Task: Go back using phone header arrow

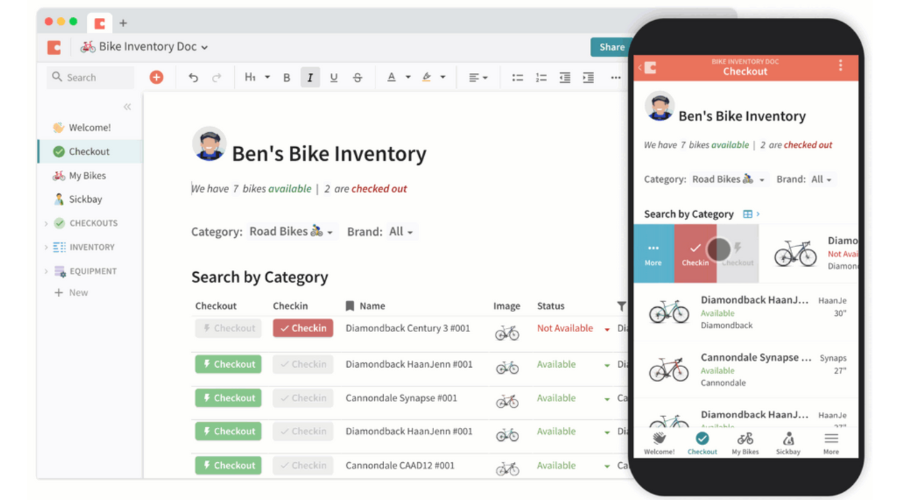Action: [641, 68]
